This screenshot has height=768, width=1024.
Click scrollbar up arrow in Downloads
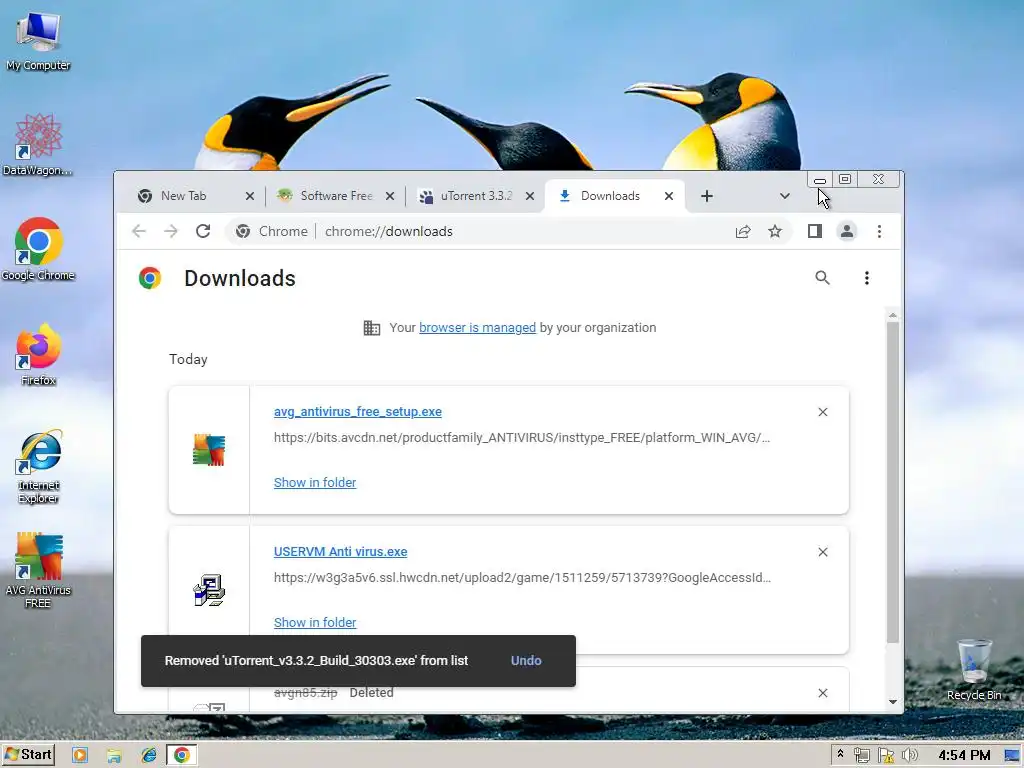coord(893,316)
